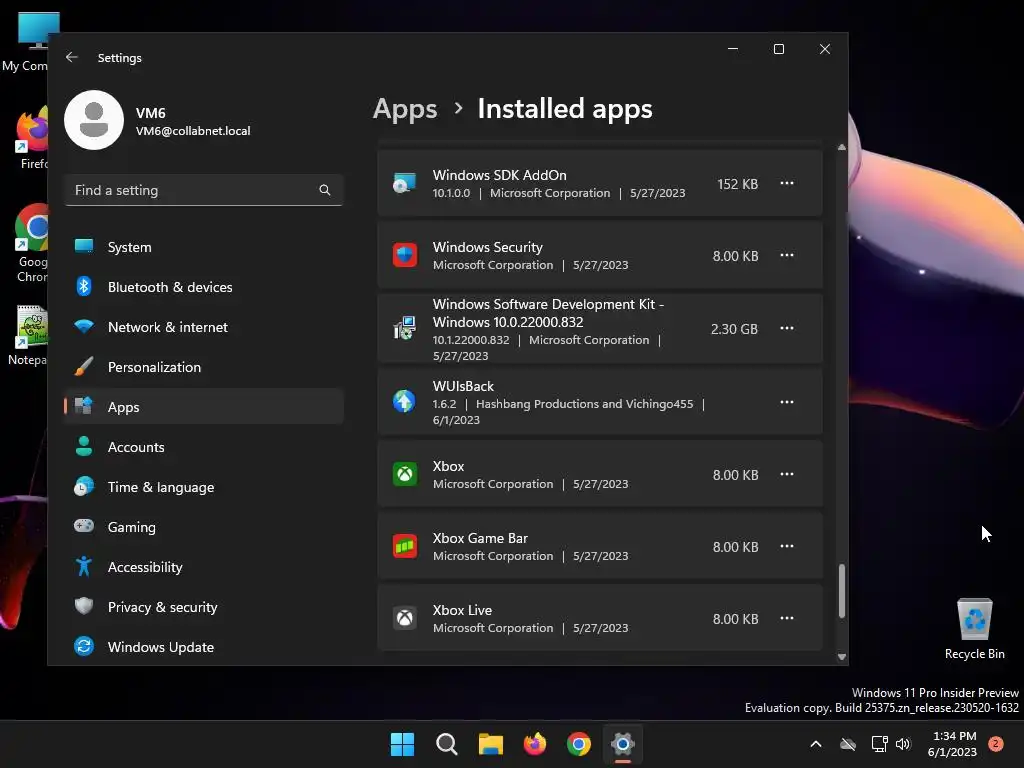Click the Xbox Live icon
The height and width of the screenshot is (768, 1024).
coord(404,618)
